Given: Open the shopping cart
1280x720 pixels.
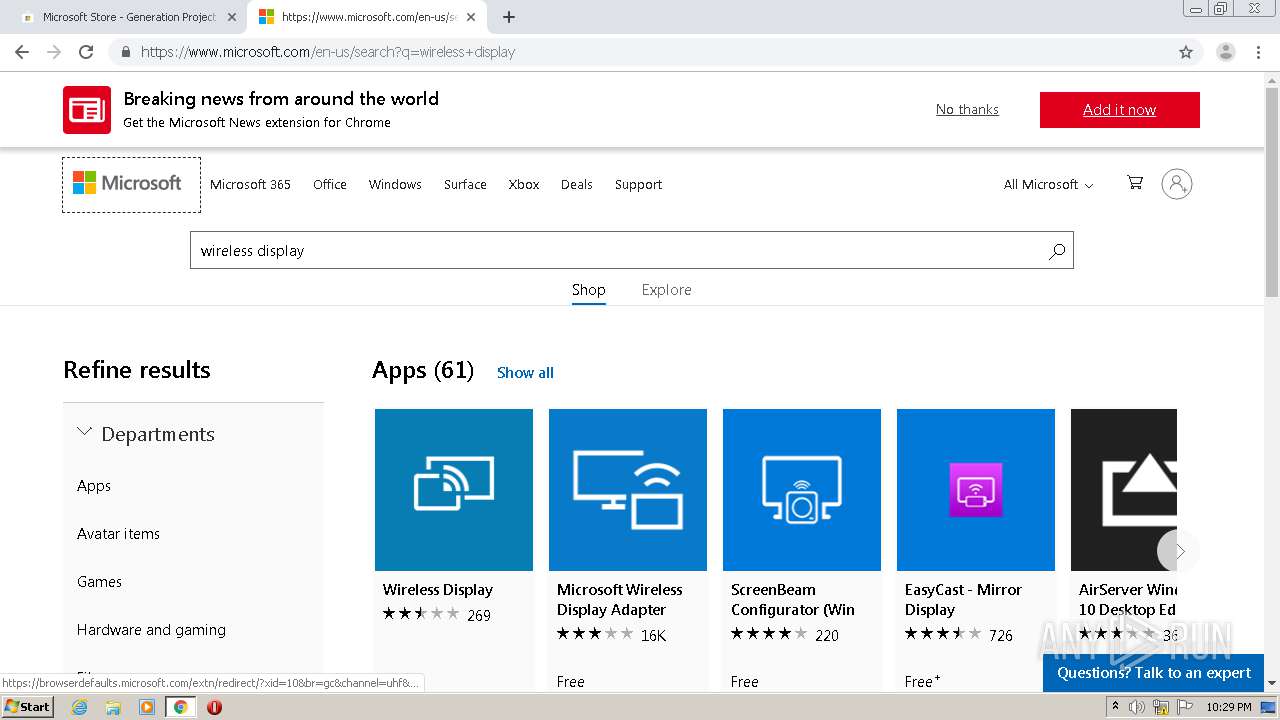Looking at the screenshot, I should click(1135, 183).
